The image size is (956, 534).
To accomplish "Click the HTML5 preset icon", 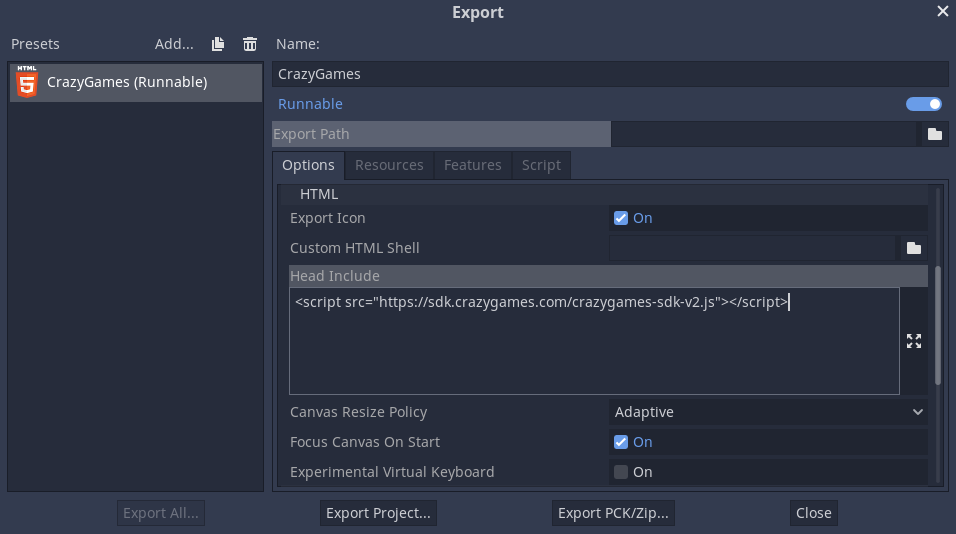I will coord(27,82).
